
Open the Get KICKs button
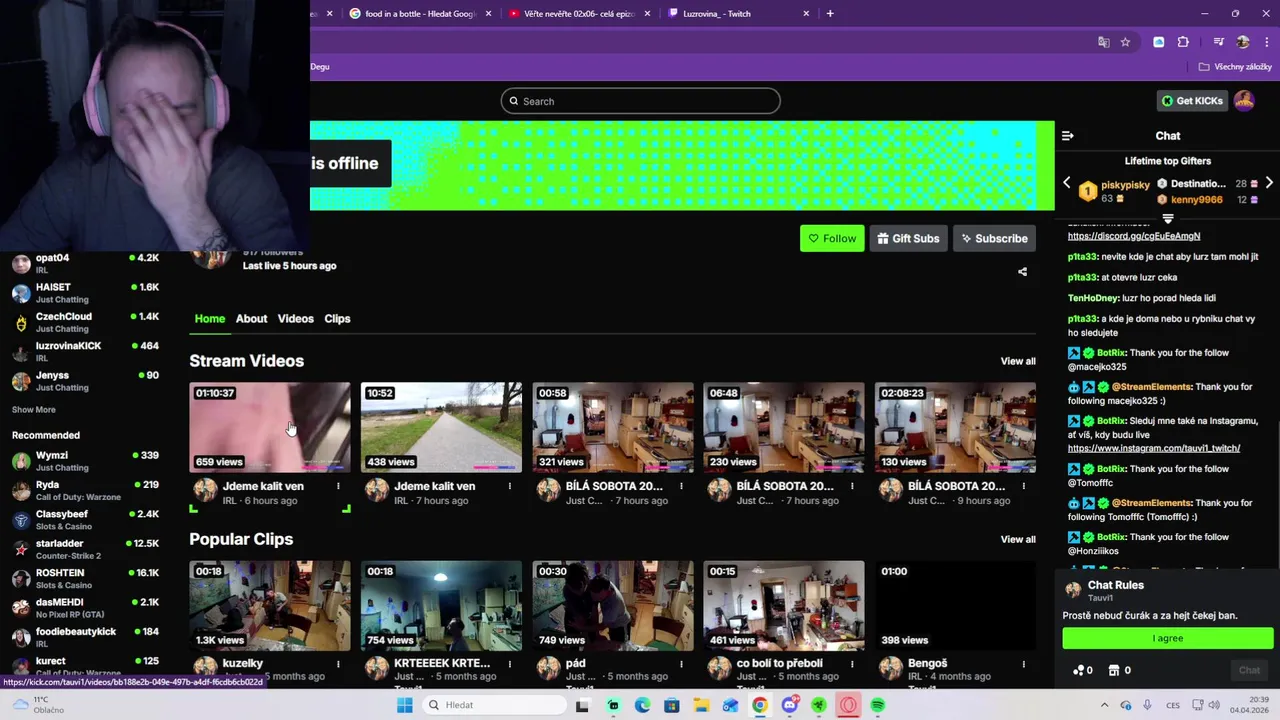[1192, 101]
